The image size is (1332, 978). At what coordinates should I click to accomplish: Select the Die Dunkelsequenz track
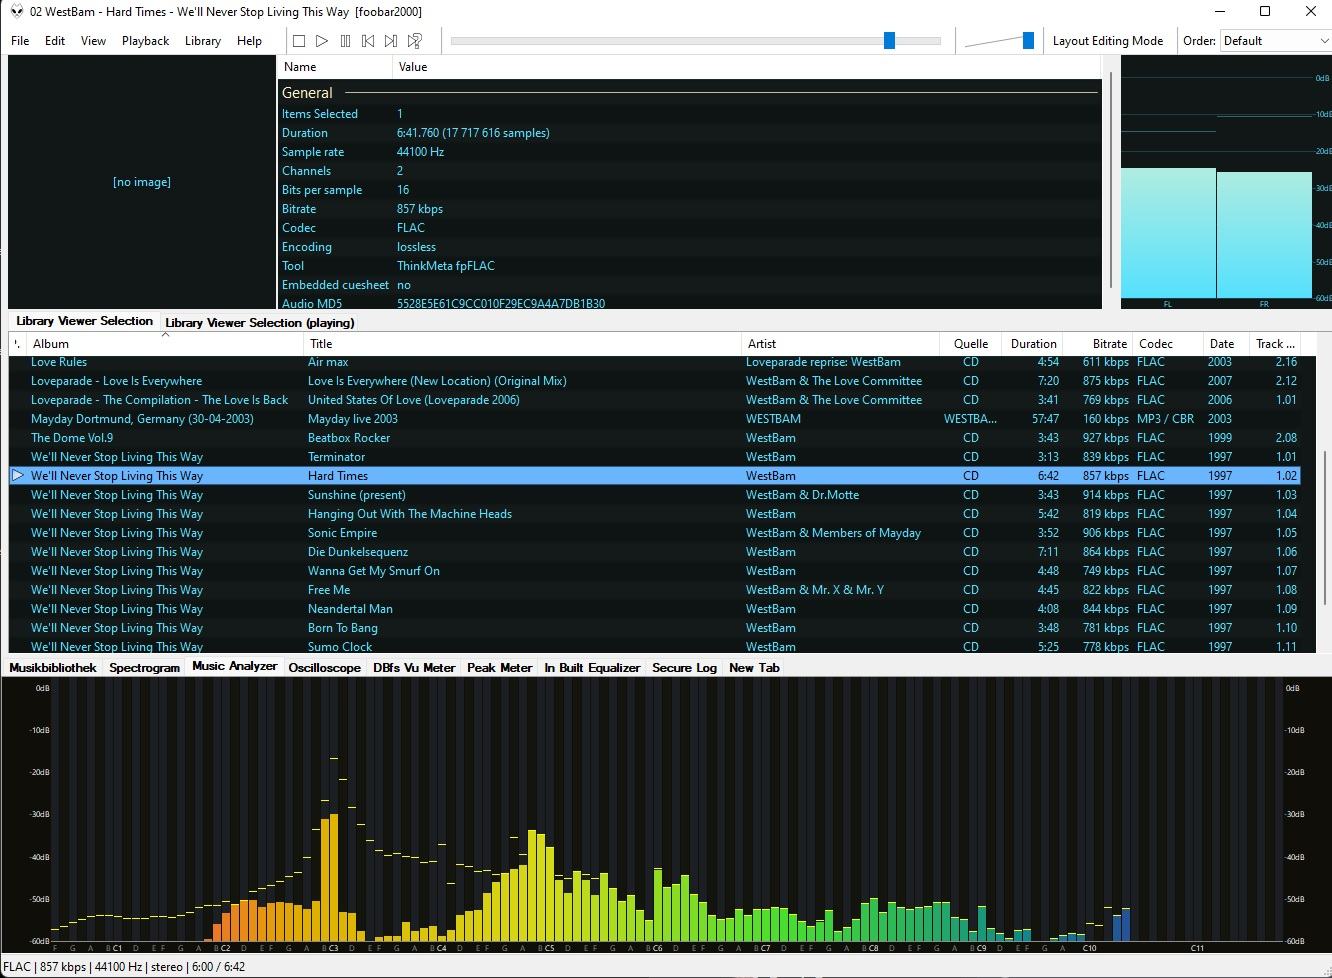(654, 552)
